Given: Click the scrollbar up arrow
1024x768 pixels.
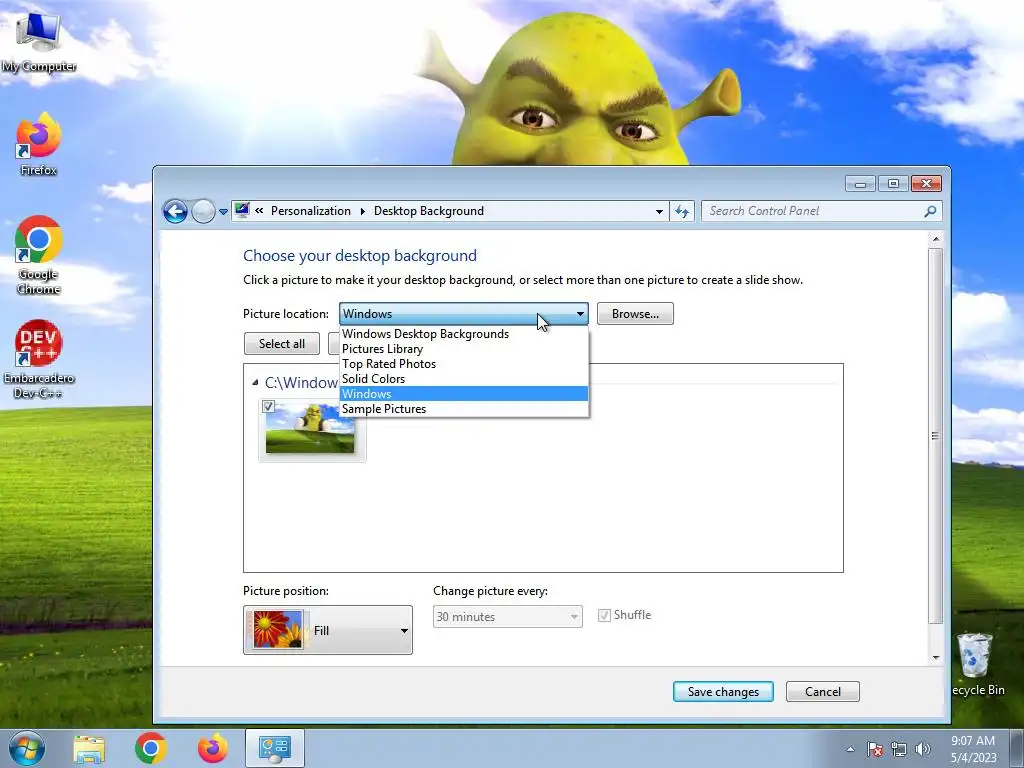Looking at the screenshot, I should pyautogui.click(x=935, y=240).
